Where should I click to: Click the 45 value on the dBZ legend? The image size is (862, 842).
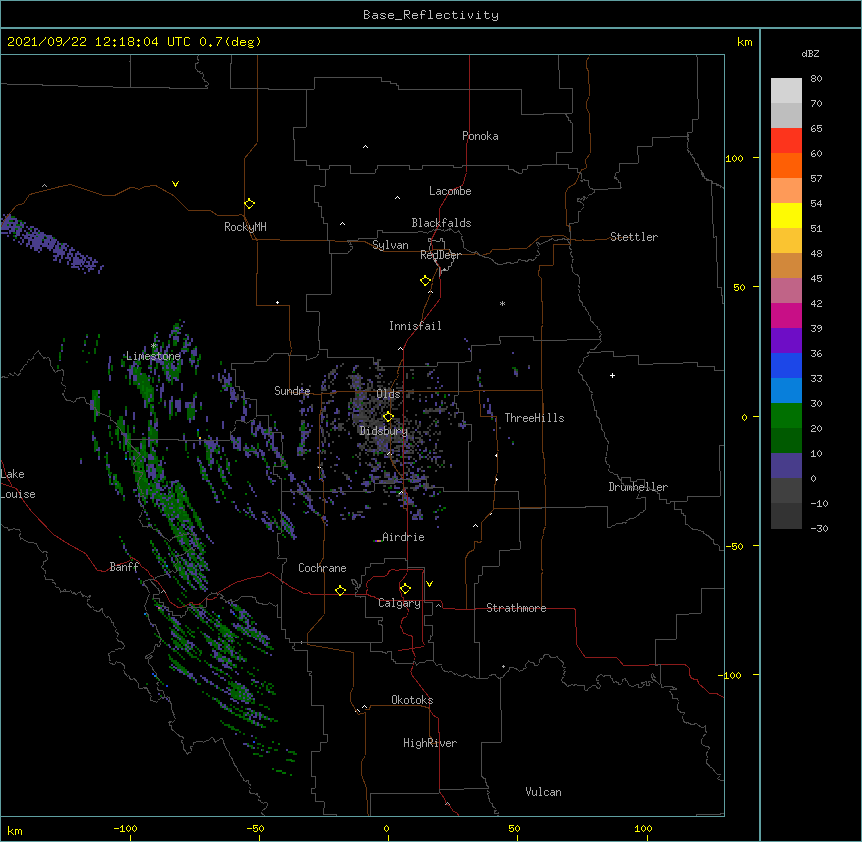click(x=816, y=279)
